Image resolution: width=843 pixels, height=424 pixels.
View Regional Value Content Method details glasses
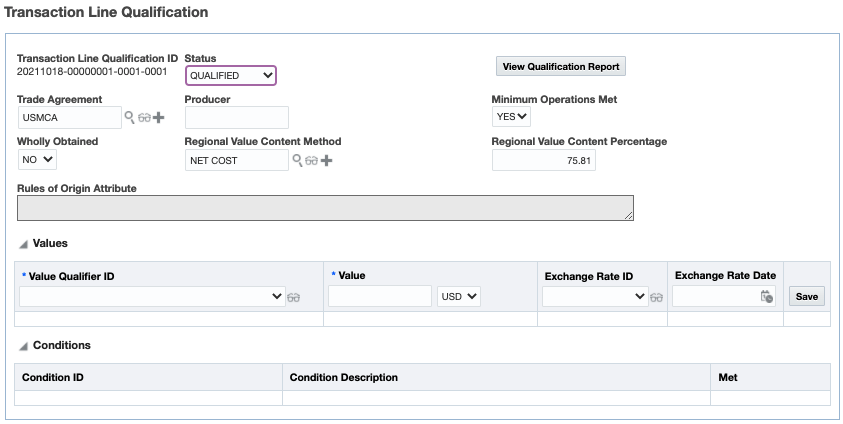click(x=312, y=160)
